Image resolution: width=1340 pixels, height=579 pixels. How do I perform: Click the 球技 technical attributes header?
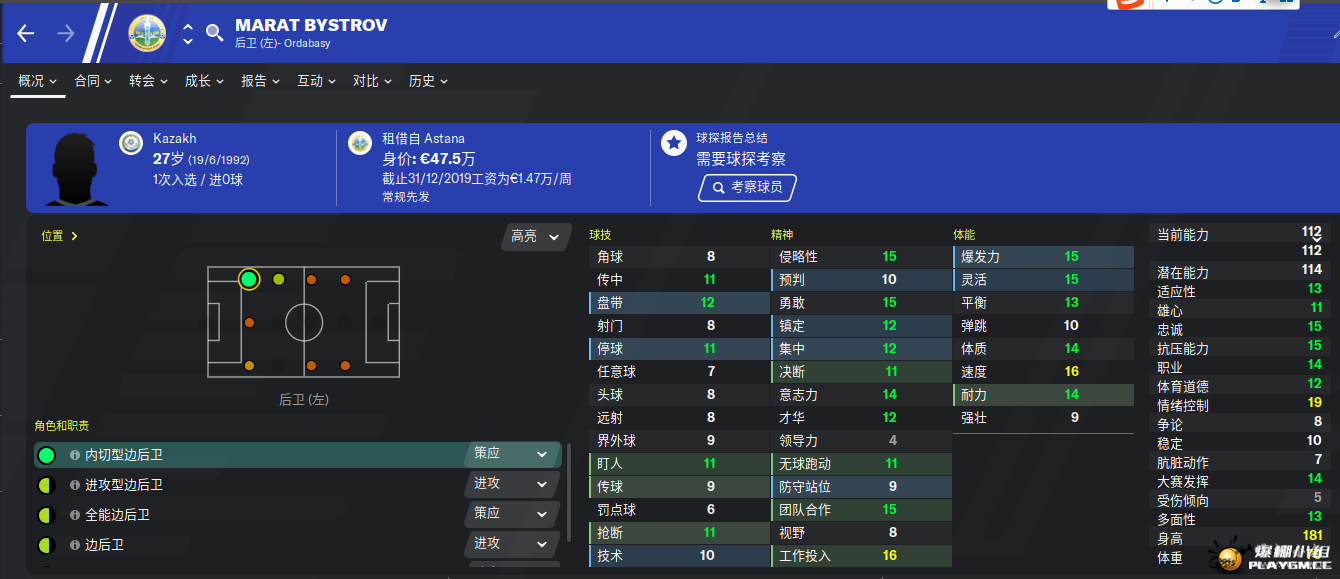tap(600, 235)
